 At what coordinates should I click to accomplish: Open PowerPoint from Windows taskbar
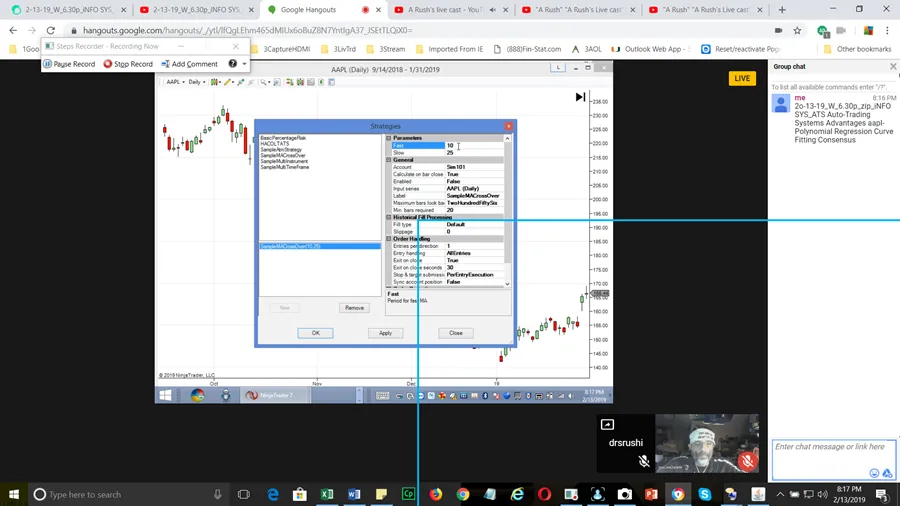click(651, 495)
